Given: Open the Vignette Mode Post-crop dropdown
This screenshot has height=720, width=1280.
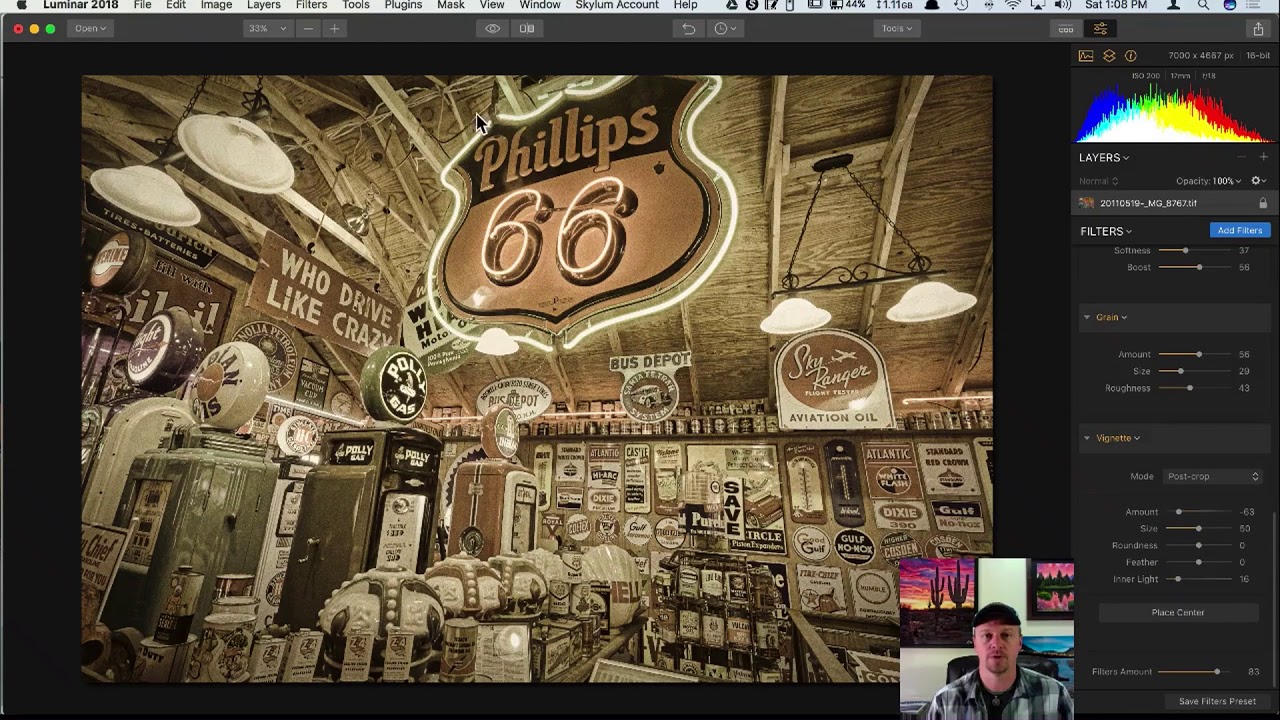Looking at the screenshot, I should (x=1212, y=476).
